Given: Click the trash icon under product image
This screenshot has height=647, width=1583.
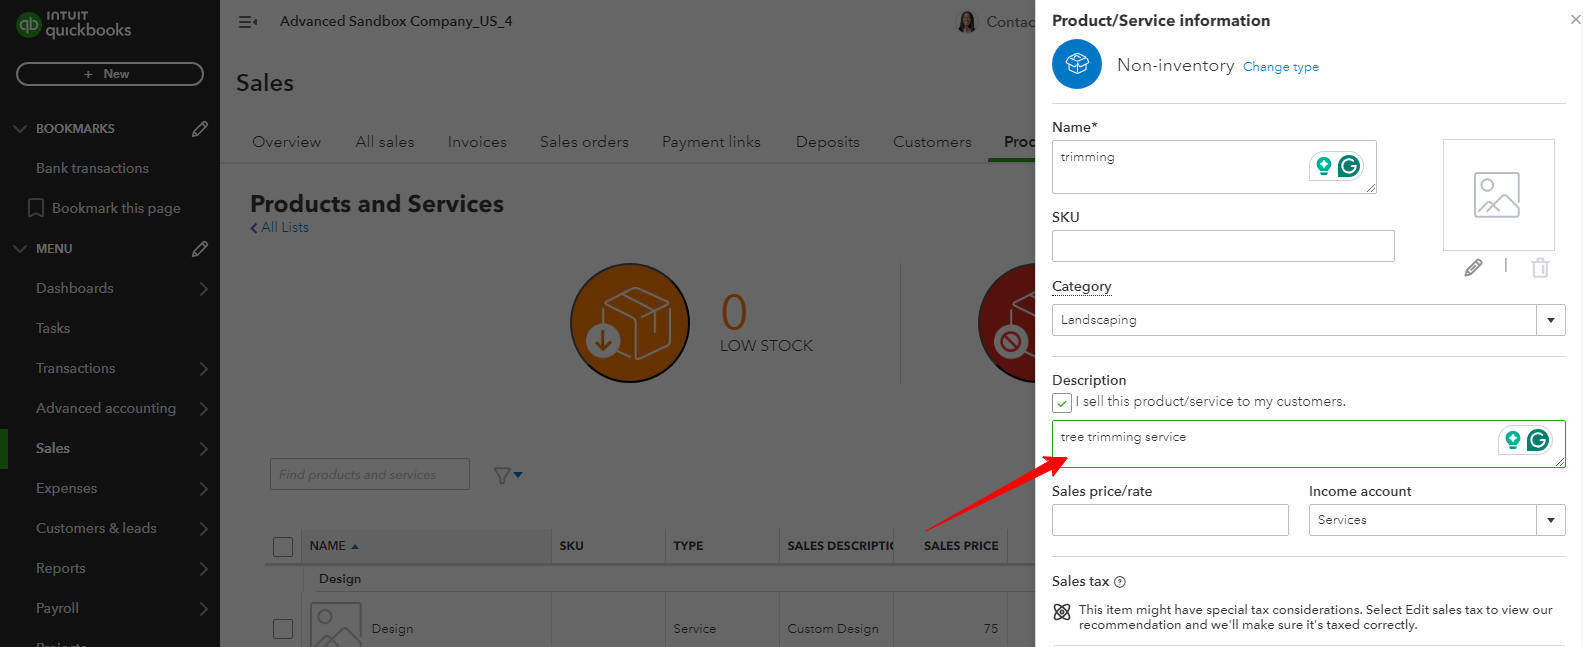Looking at the screenshot, I should point(1540,267).
